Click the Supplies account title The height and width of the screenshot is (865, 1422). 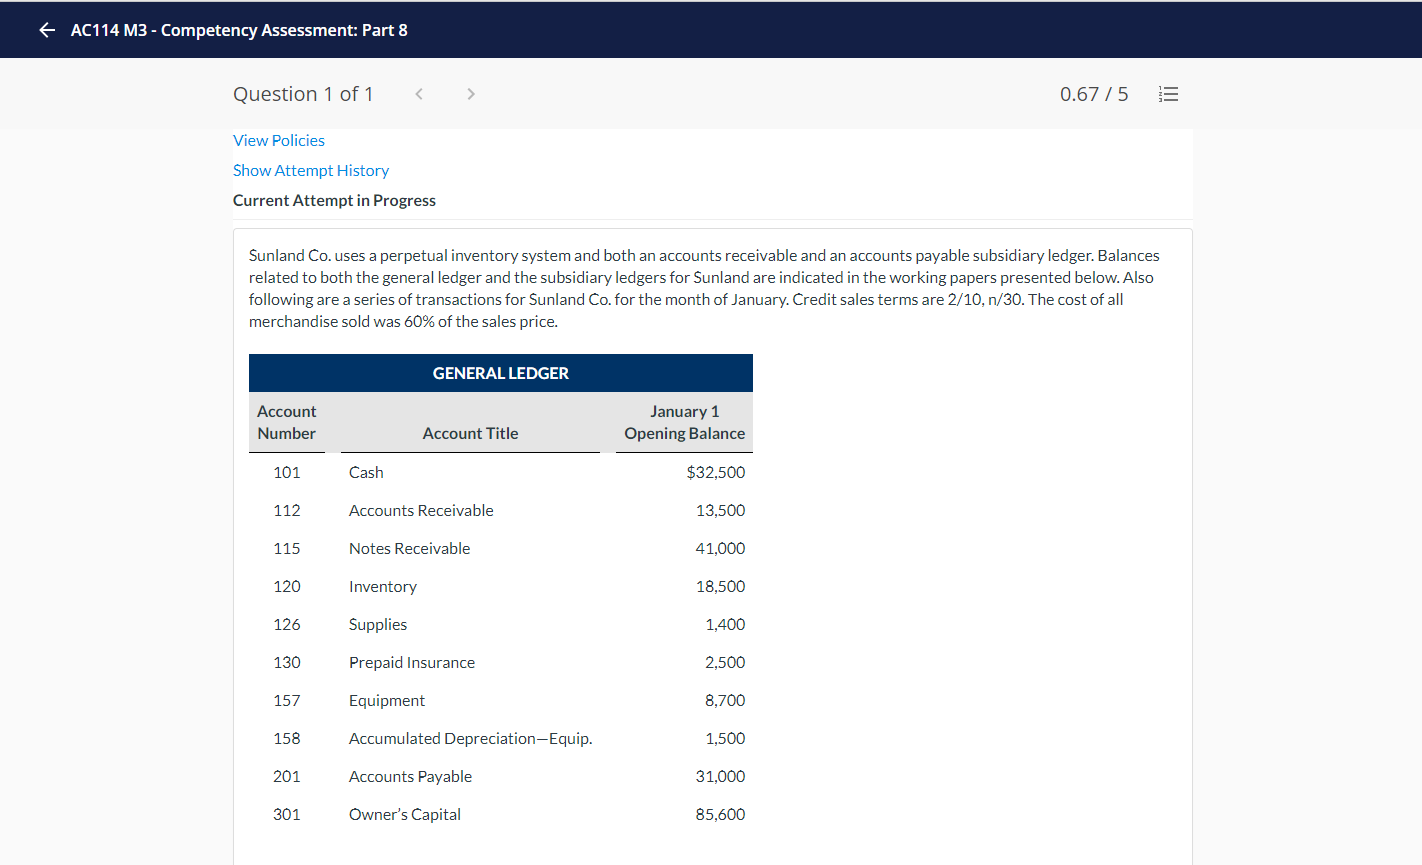(378, 624)
